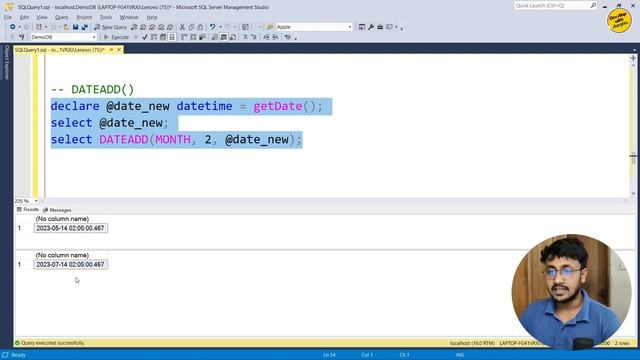Image resolution: width=640 pixels, height=360 pixels.
Task: Decrease the line indent
Action: click(x=266, y=37)
